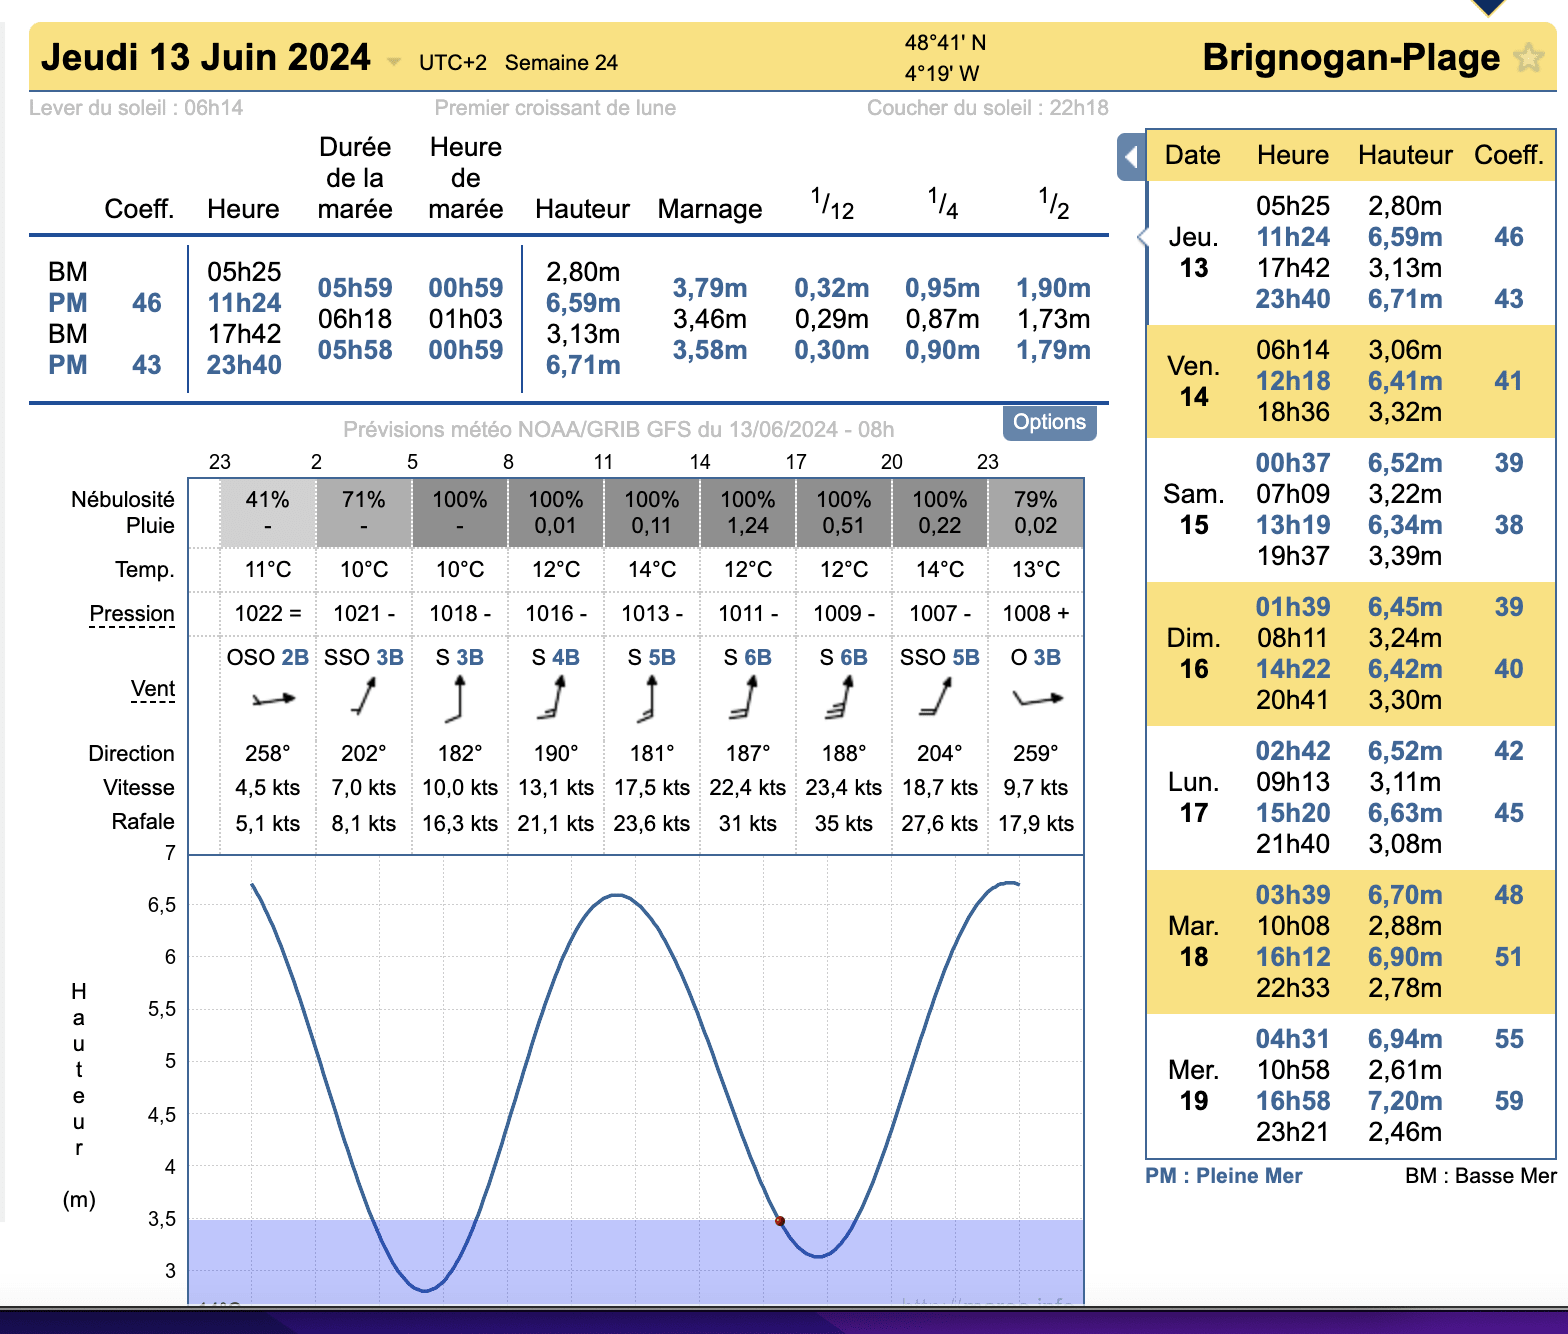Screen dimensions: 1568x1334
Task: Select Mer. 19 in the tide calendar
Action: [x=1193, y=1085]
